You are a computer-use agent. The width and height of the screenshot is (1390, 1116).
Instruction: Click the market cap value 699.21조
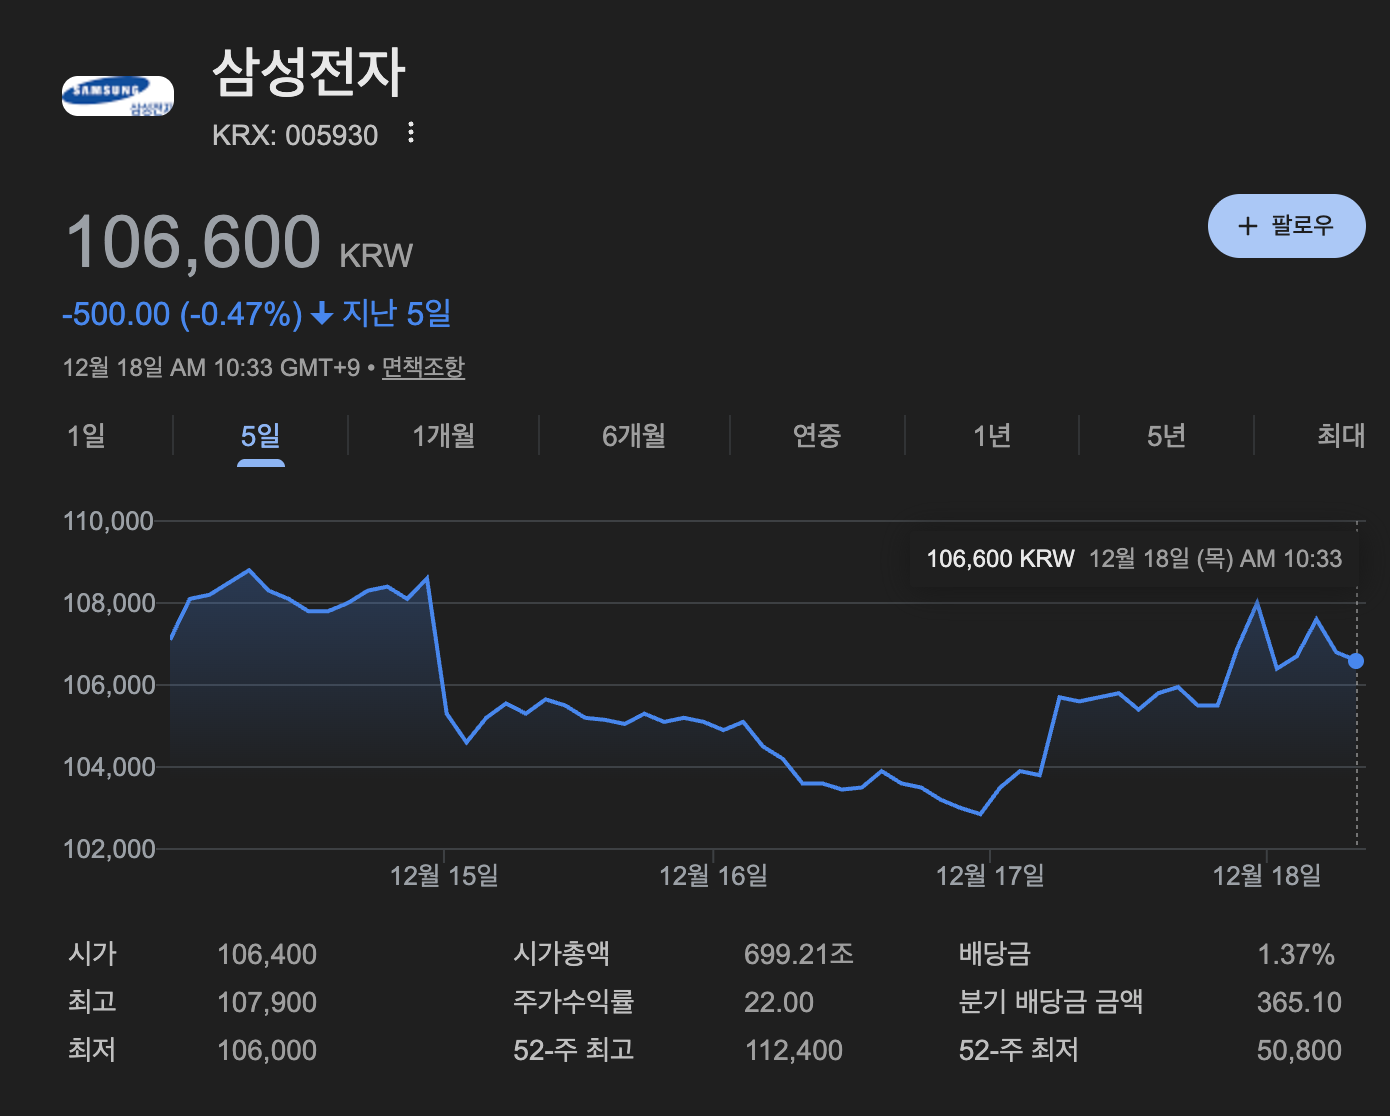799,954
